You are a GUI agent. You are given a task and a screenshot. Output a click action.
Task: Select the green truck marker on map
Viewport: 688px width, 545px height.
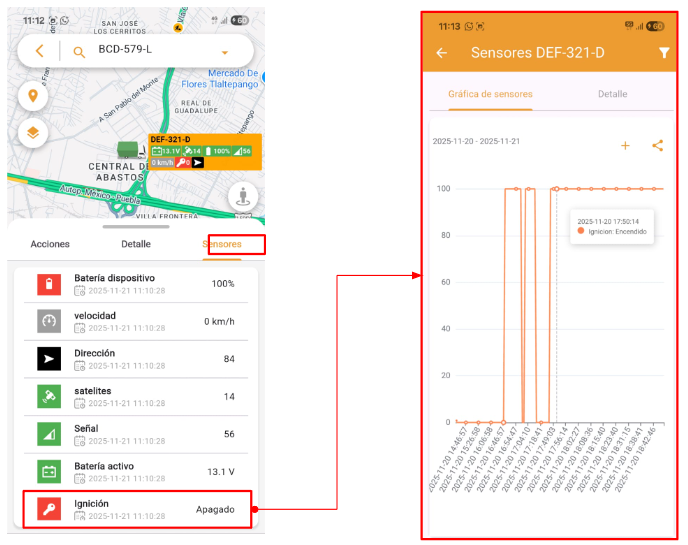(x=129, y=150)
